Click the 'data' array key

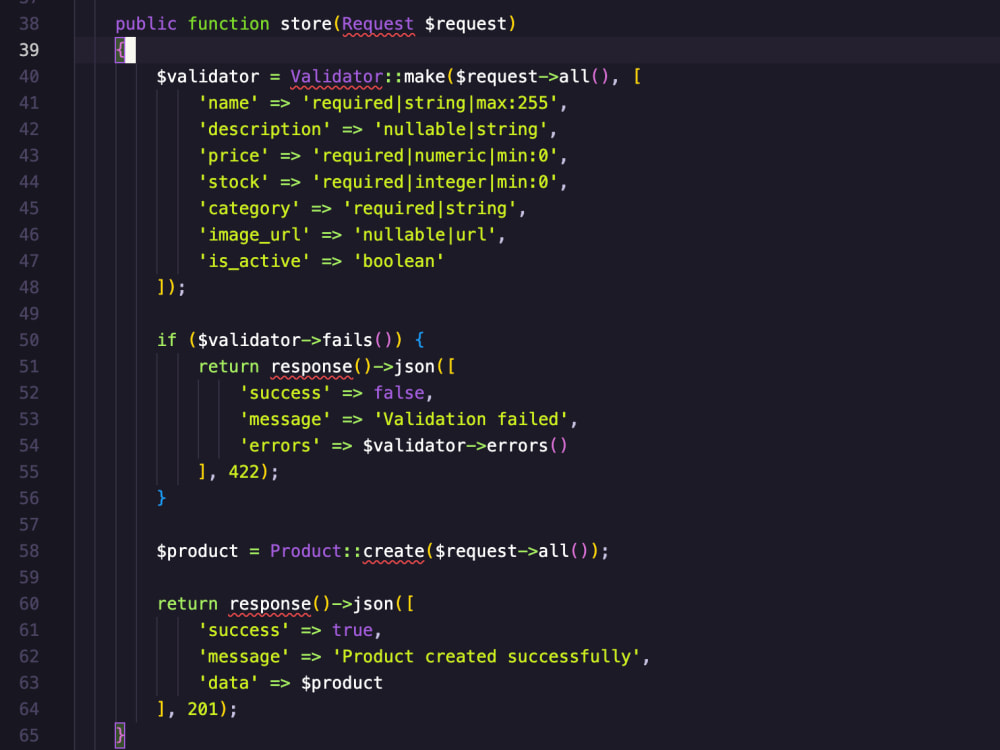[228, 683]
